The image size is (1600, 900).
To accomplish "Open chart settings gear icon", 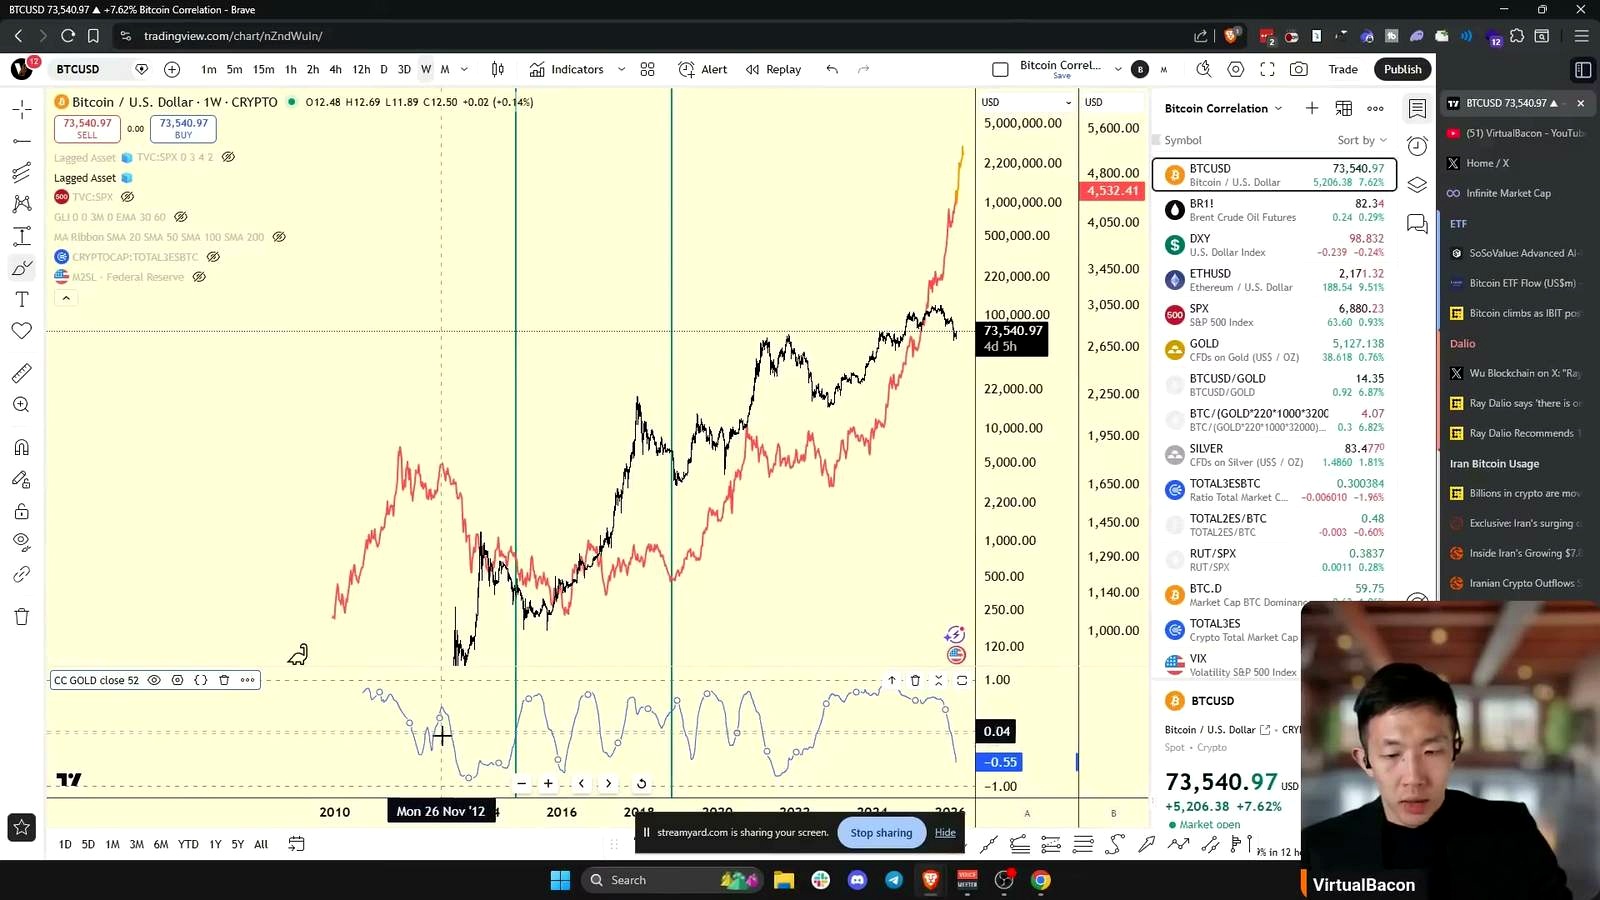I will [x=1236, y=69].
